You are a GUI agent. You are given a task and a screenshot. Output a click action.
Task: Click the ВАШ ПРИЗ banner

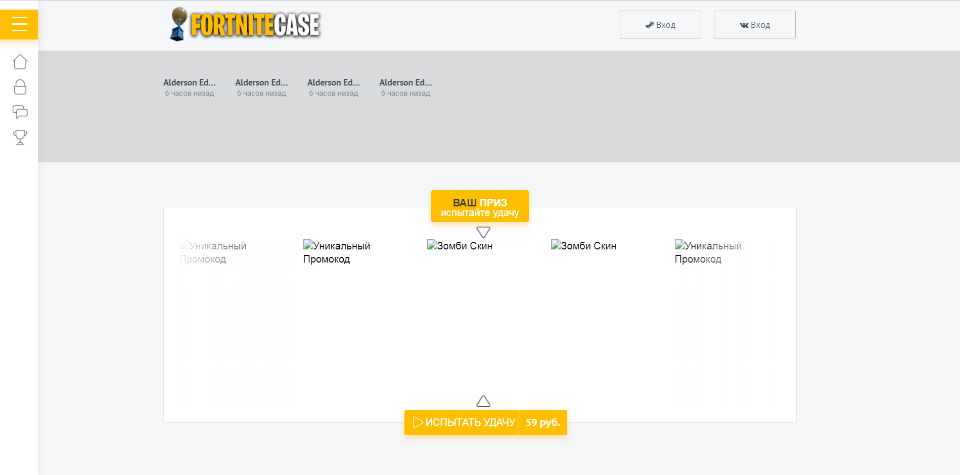click(x=480, y=206)
